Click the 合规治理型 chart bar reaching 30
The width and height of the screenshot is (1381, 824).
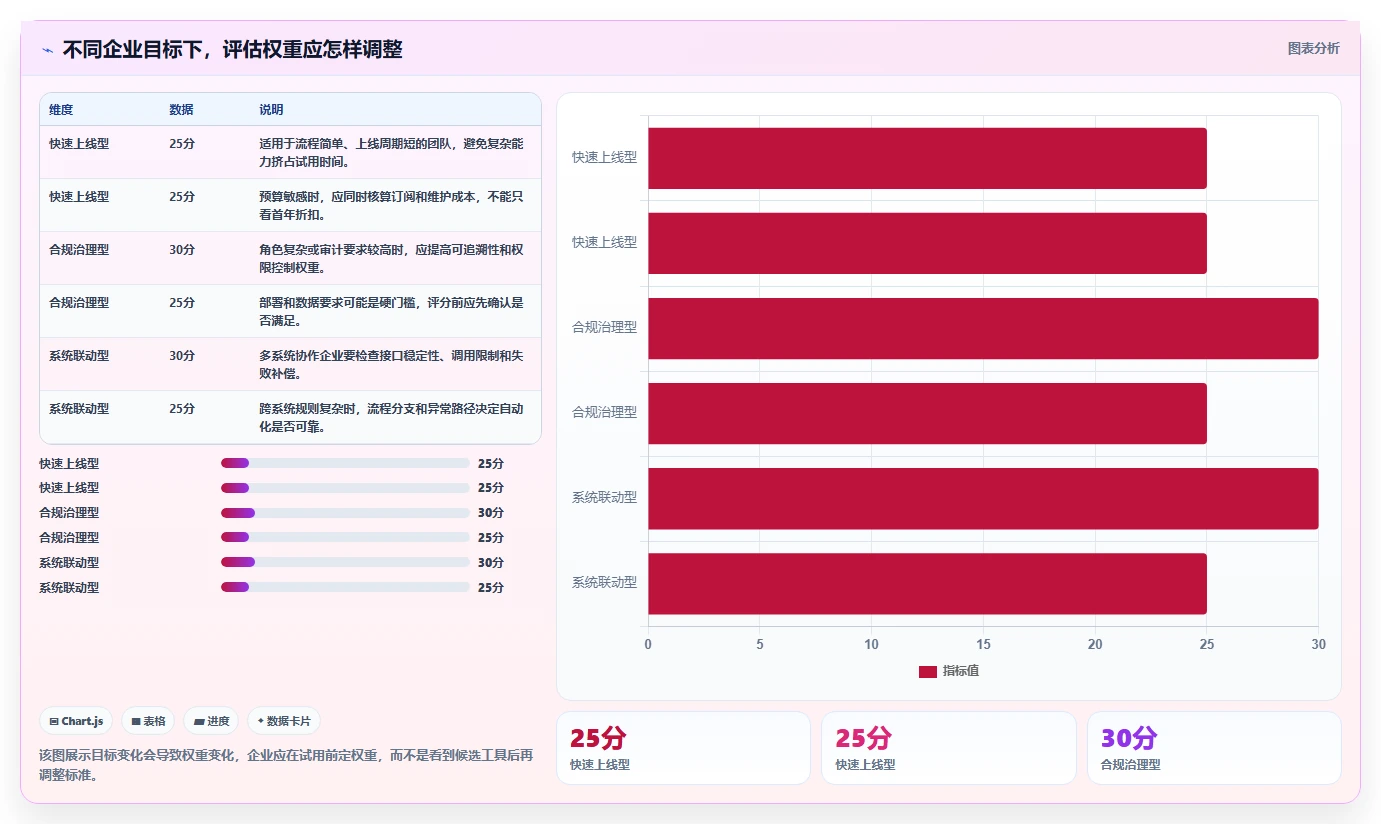tap(983, 328)
